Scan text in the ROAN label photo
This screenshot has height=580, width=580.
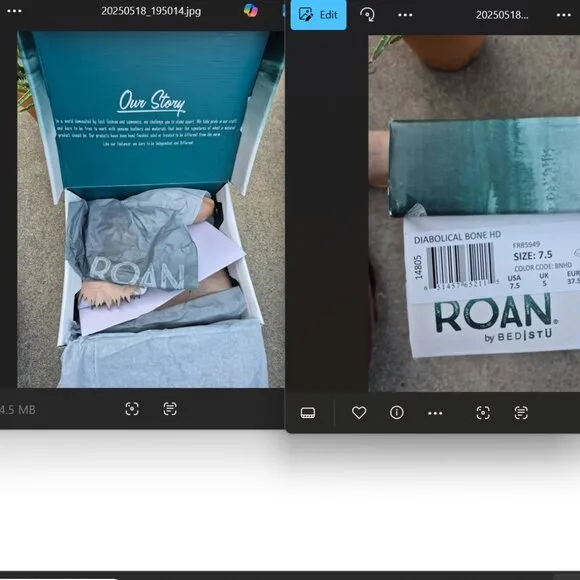[x=521, y=413]
